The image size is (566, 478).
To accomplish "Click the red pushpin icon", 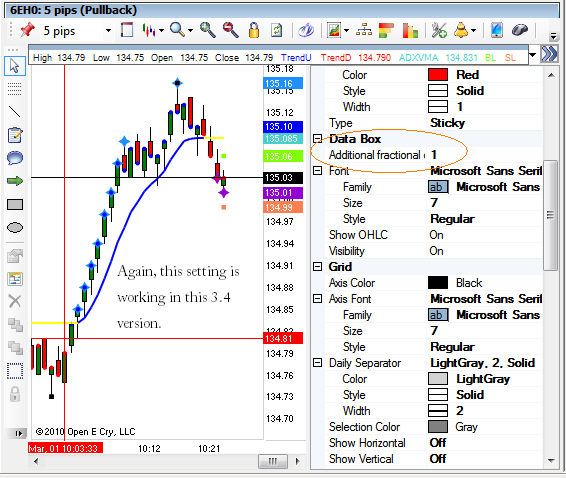I will [x=27, y=30].
